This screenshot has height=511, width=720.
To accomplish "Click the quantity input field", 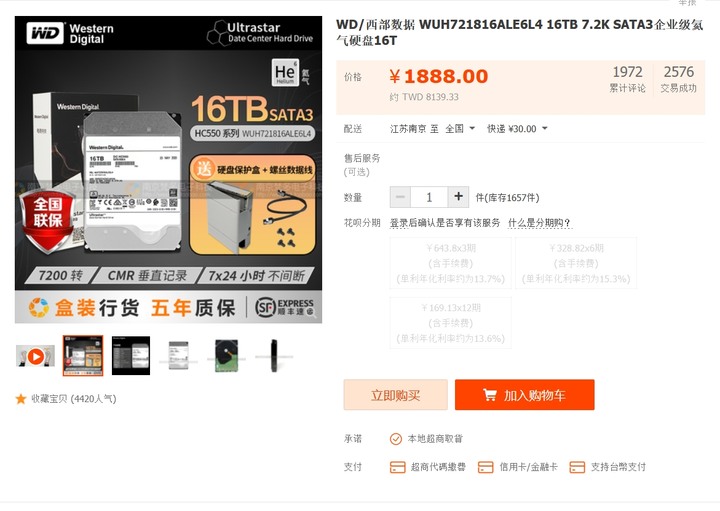I will tap(429, 197).
